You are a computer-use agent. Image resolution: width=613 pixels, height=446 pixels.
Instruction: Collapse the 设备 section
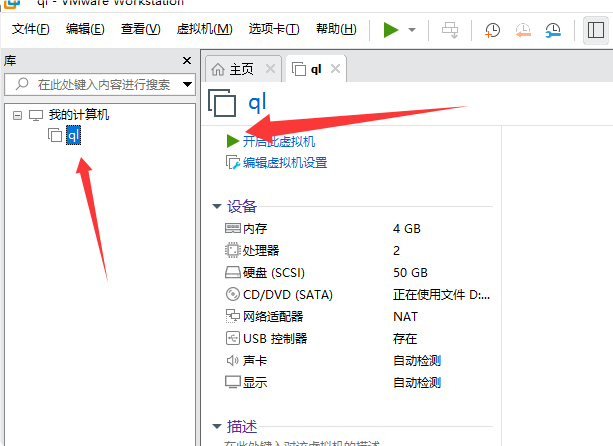(x=217, y=207)
